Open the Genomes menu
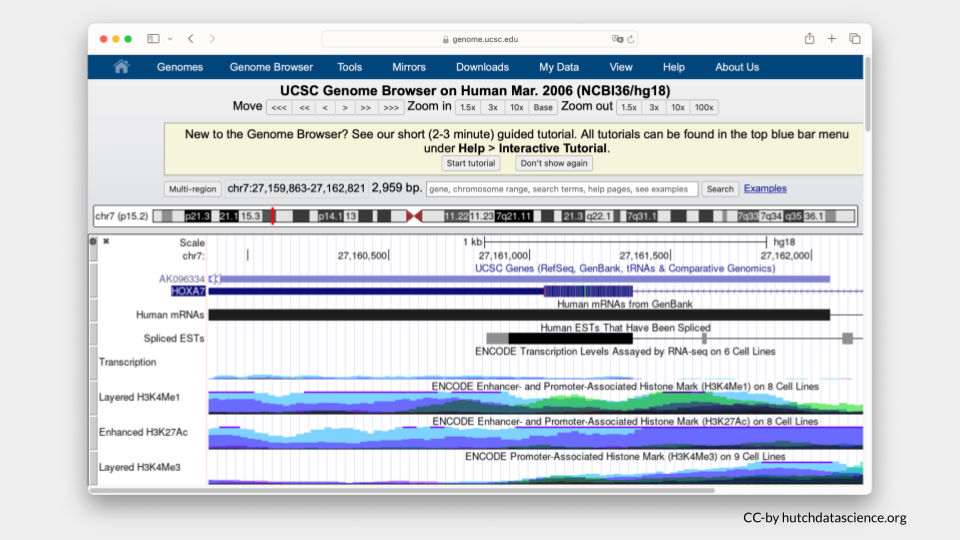 click(180, 67)
